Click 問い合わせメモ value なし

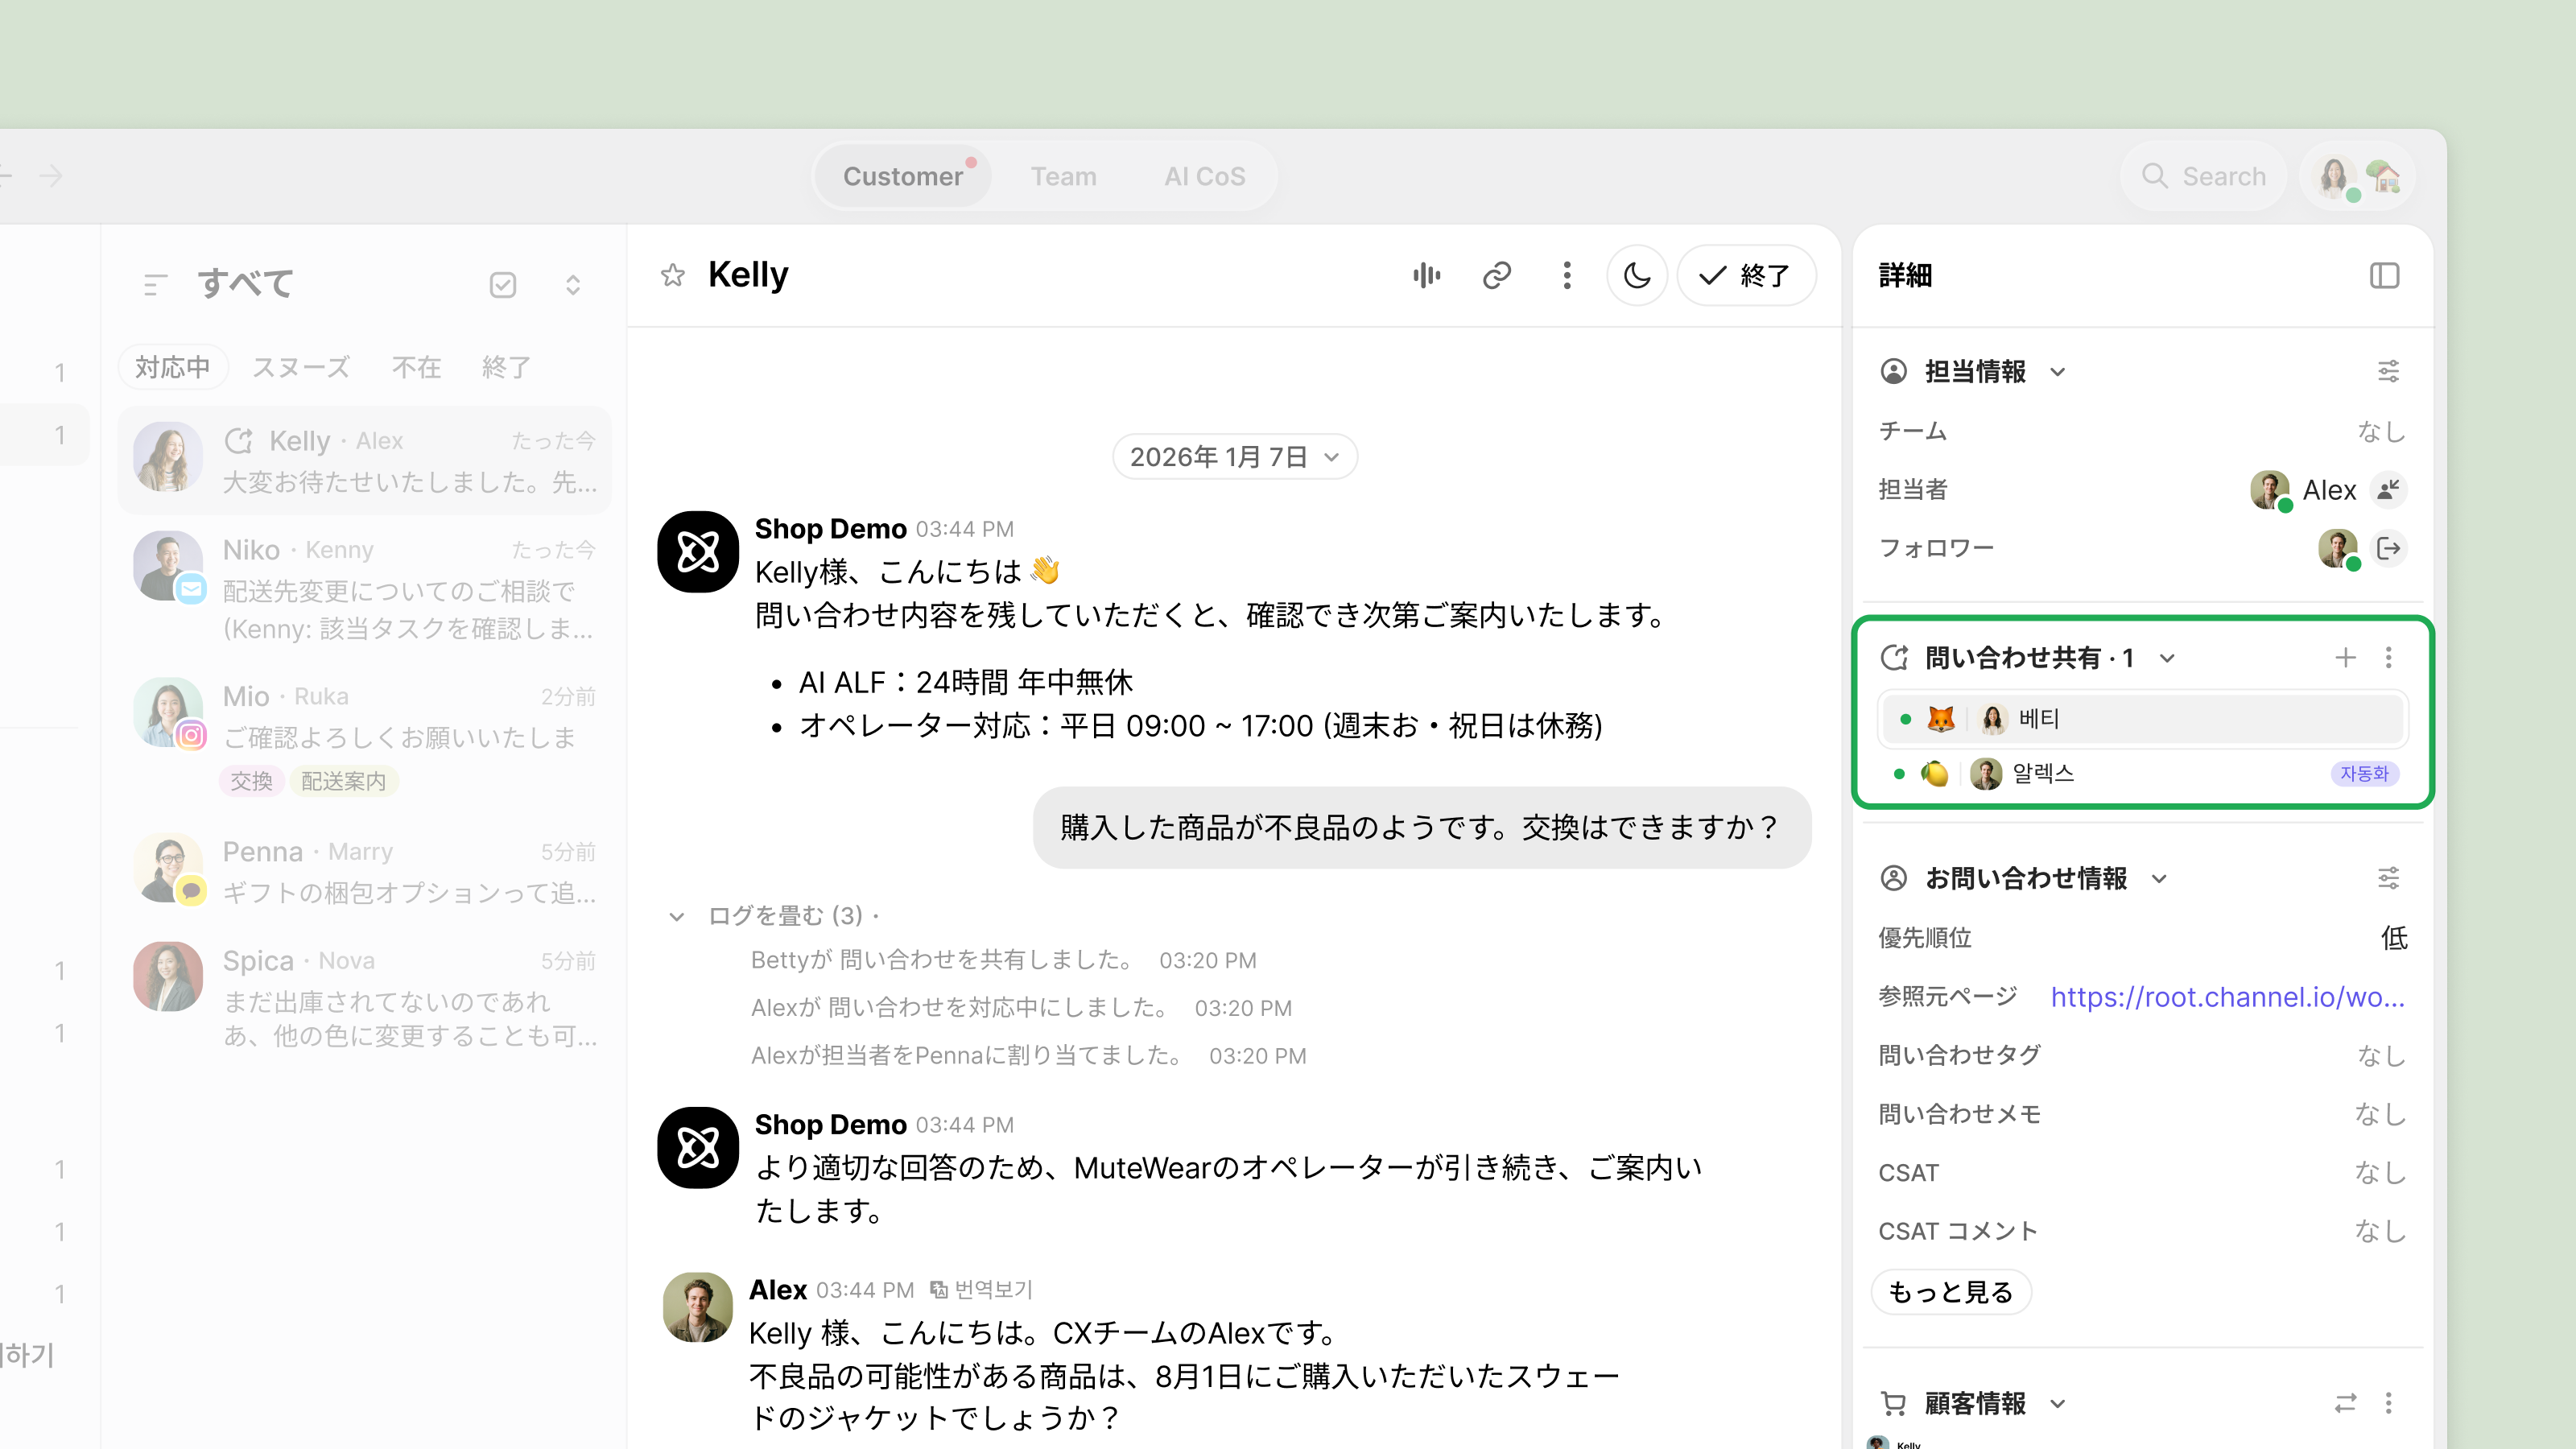pyautogui.click(x=2380, y=1114)
